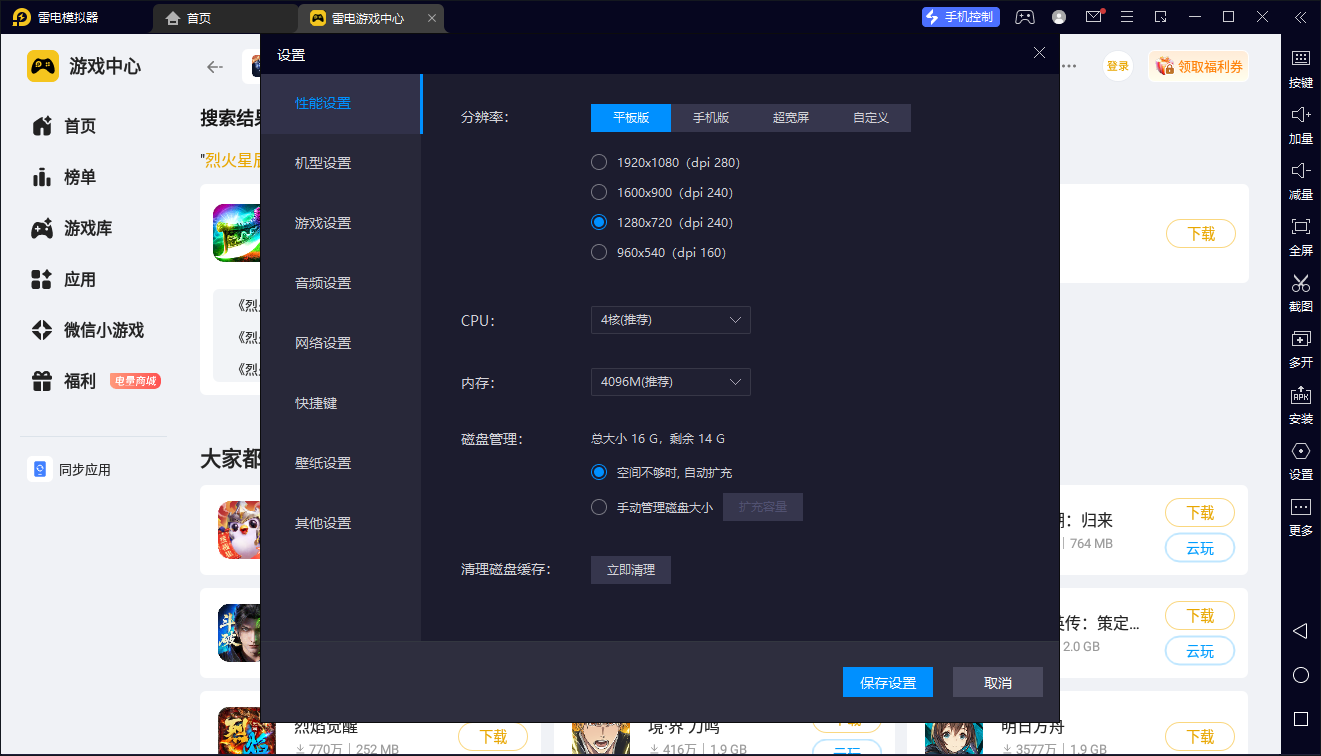Click the back arrow in game center
The width and height of the screenshot is (1321, 756).
click(x=214, y=67)
